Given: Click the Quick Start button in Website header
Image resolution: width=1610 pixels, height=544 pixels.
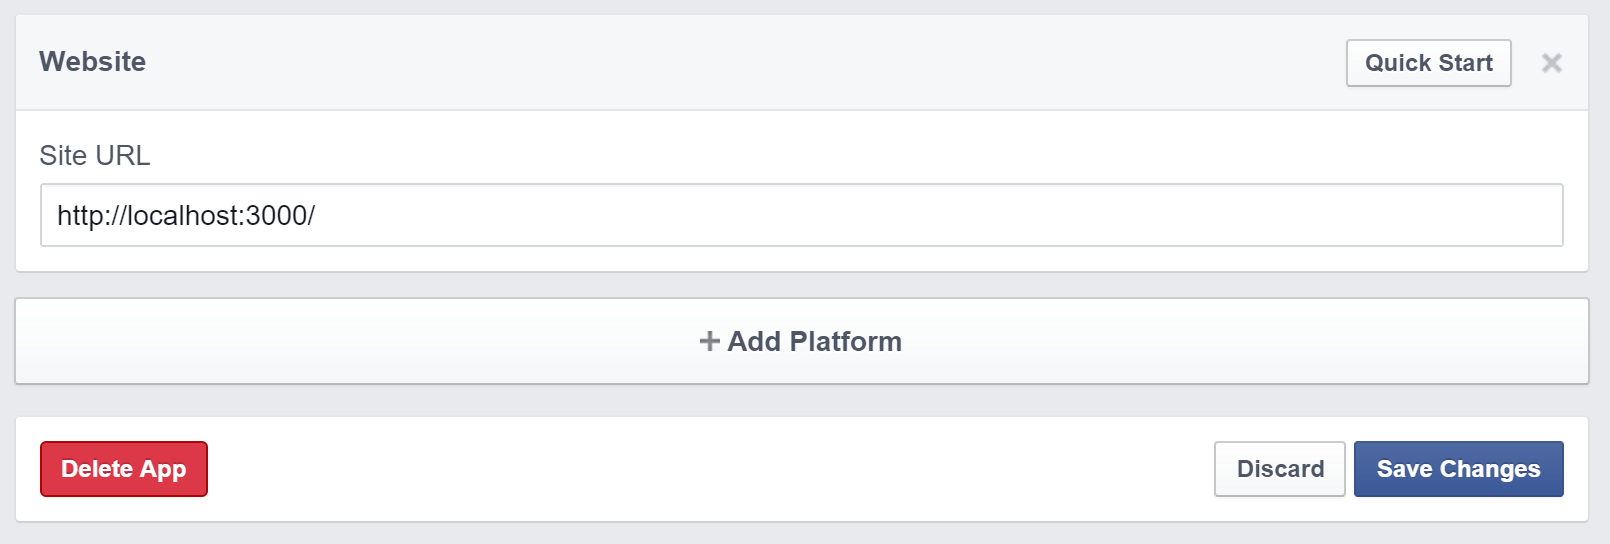Looking at the screenshot, I should coord(1428,63).
